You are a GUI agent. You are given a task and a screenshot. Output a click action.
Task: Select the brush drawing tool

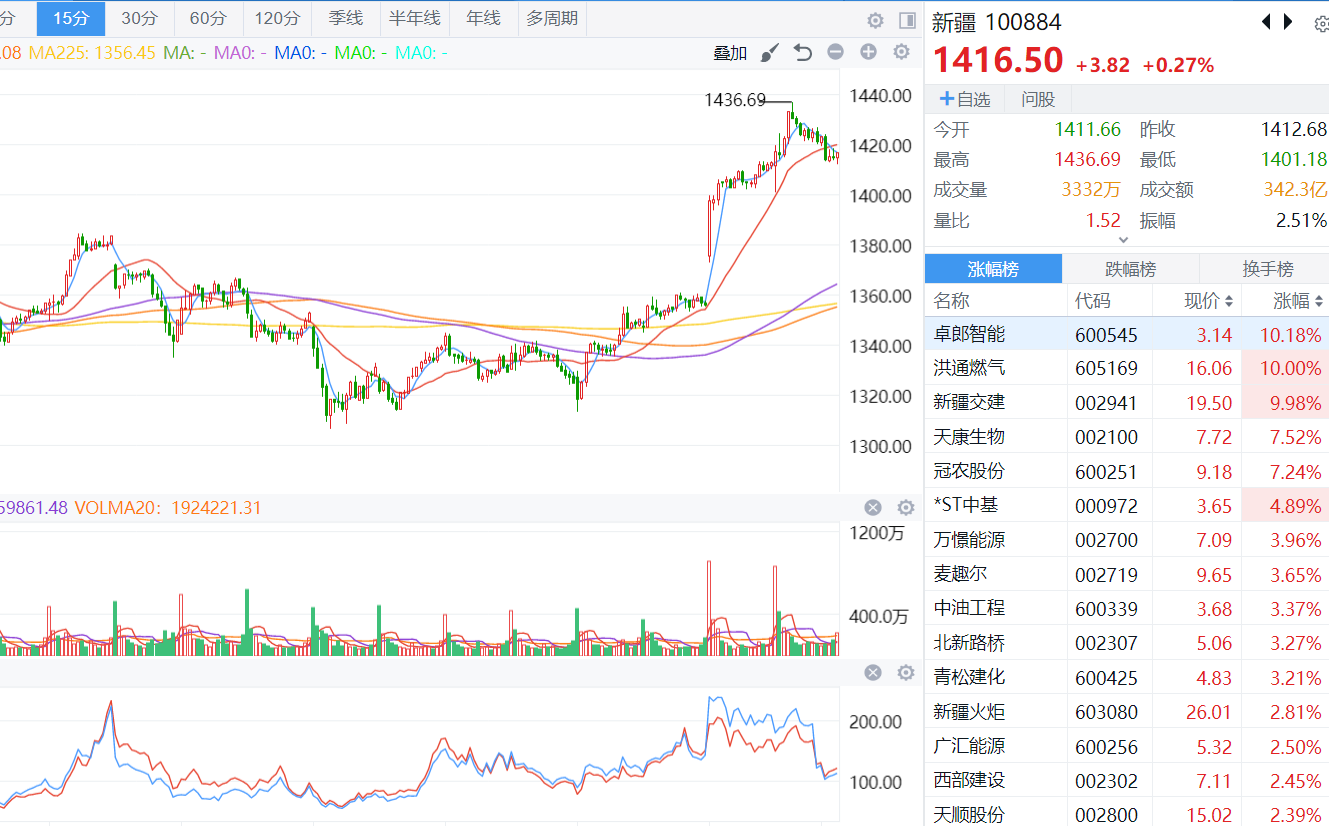coord(769,53)
